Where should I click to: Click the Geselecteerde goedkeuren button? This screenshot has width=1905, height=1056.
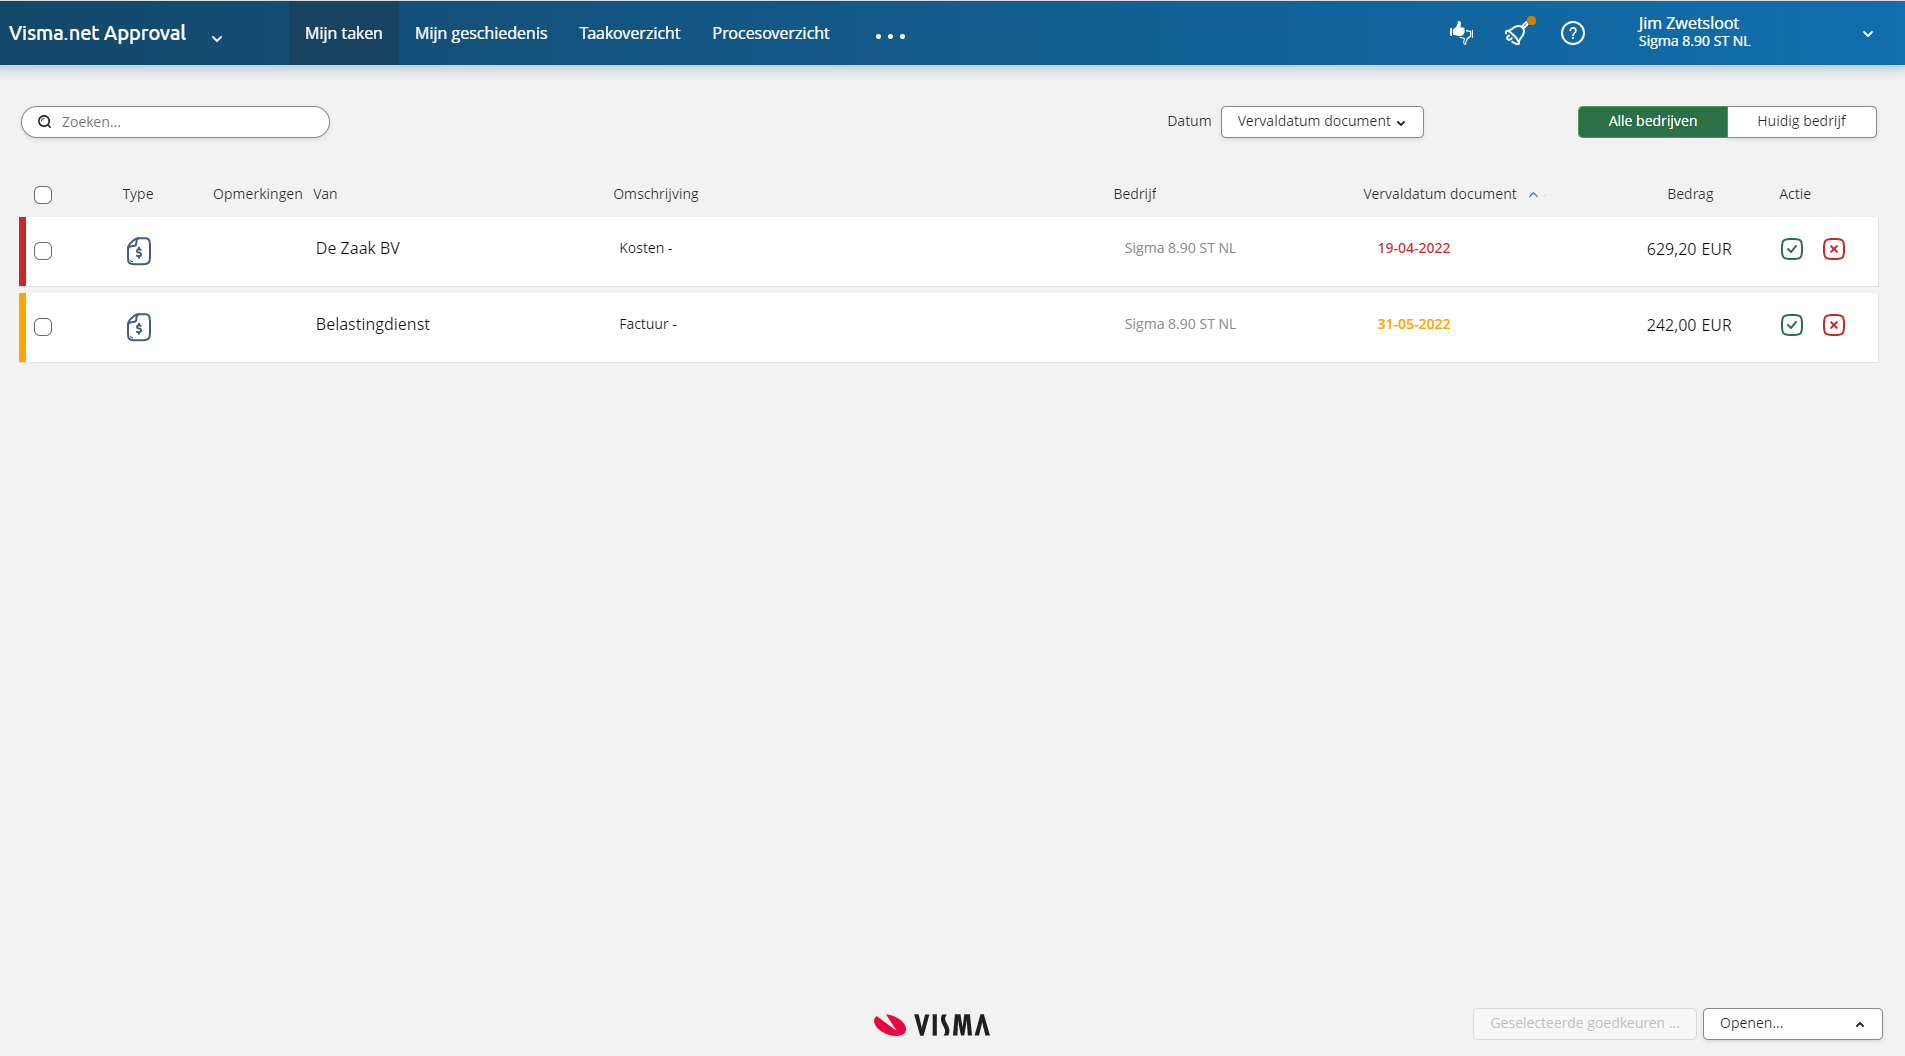tap(1584, 1023)
